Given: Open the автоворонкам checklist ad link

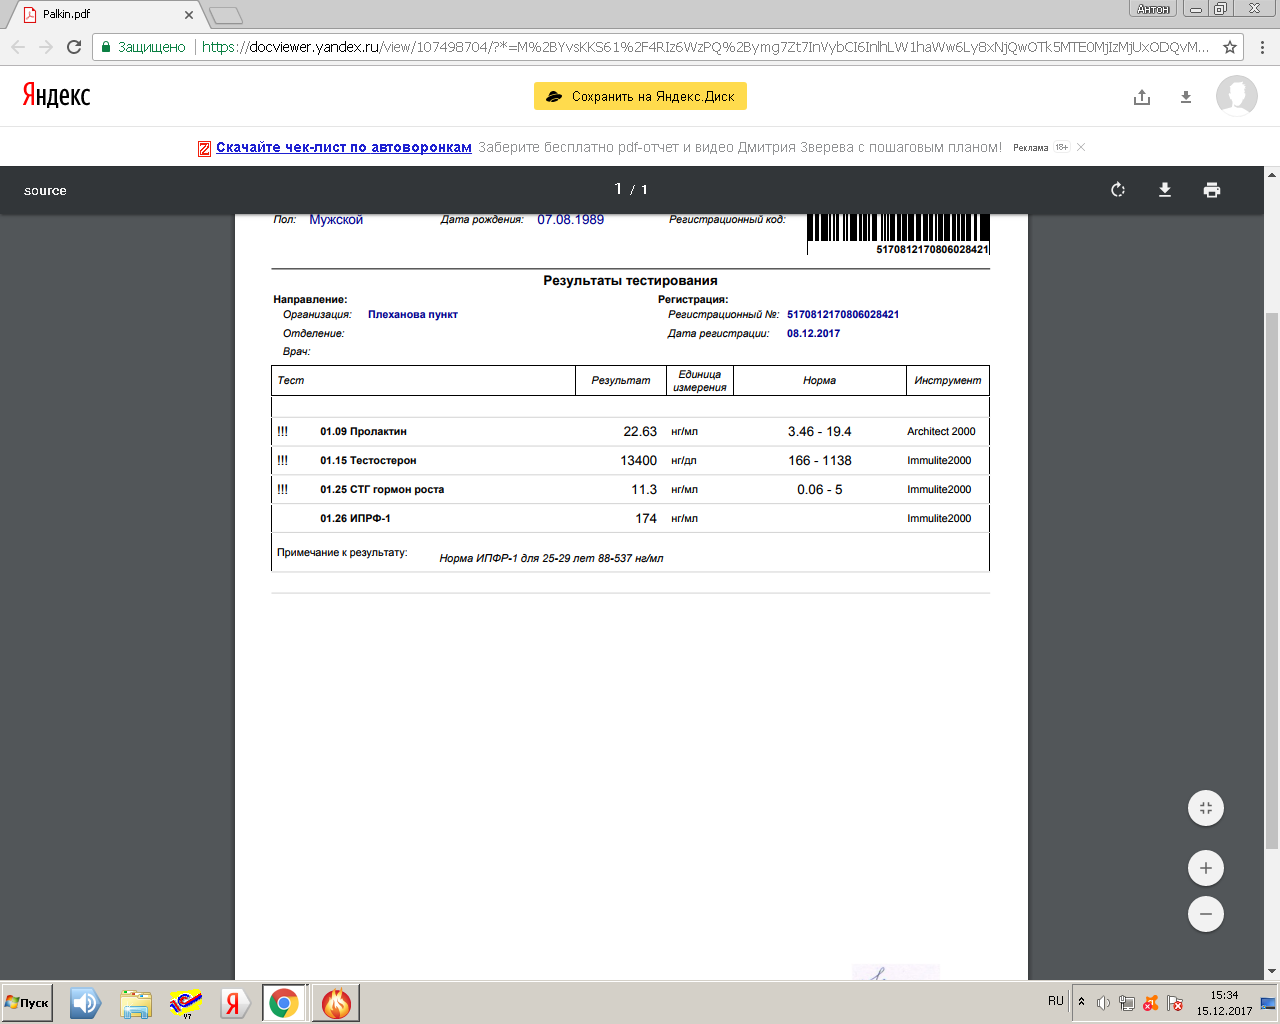Looking at the screenshot, I should (343, 147).
